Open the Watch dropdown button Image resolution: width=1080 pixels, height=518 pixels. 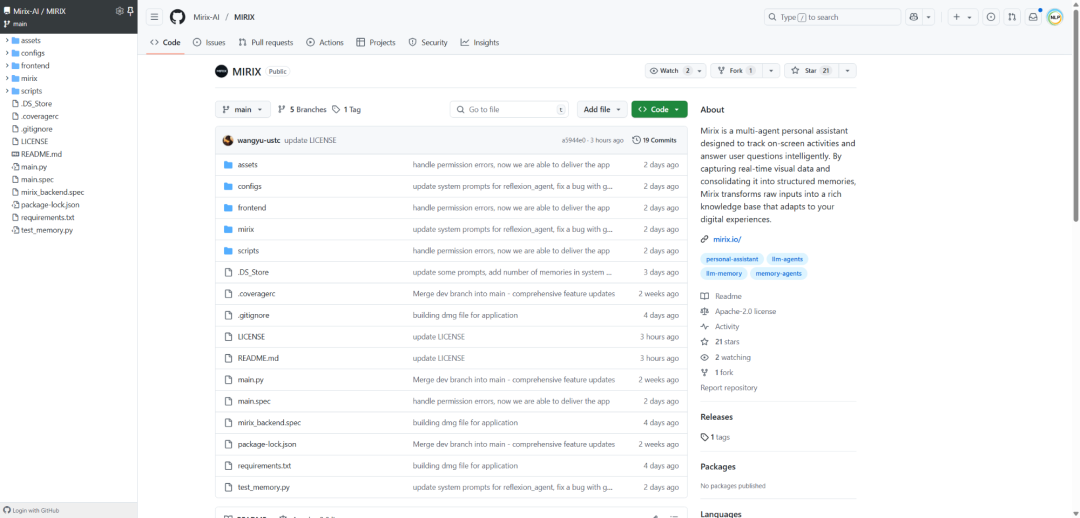pos(676,71)
